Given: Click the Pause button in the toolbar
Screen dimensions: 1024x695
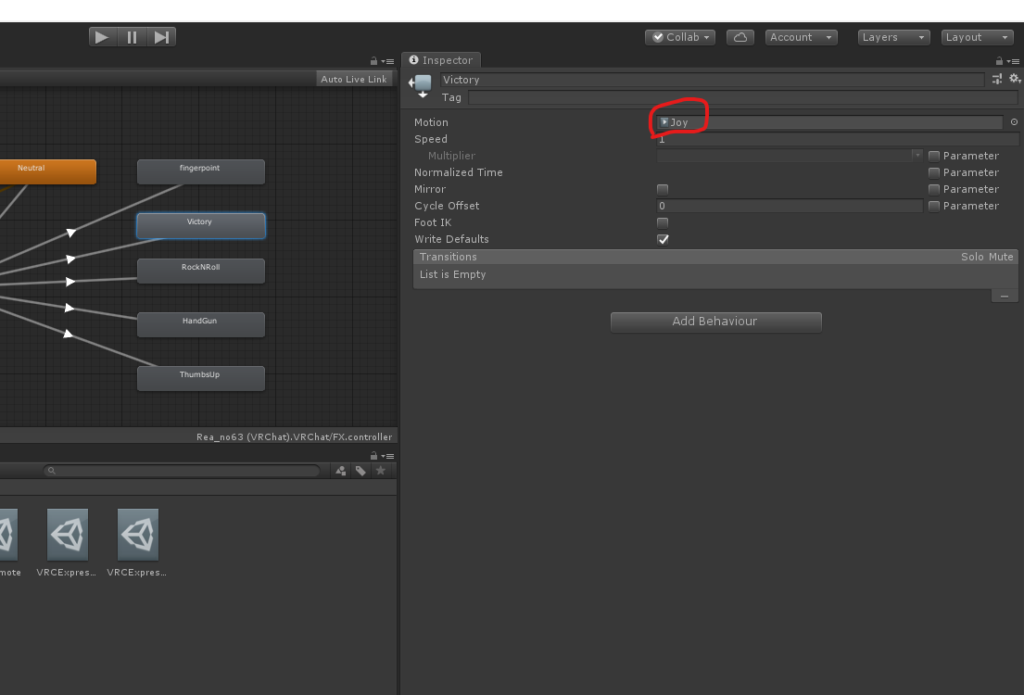Looking at the screenshot, I should [x=132, y=37].
